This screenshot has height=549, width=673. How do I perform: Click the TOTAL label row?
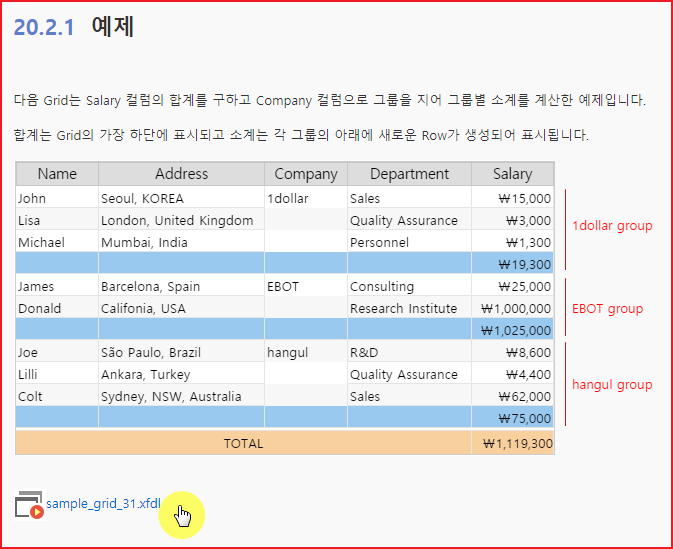click(243, 443)
